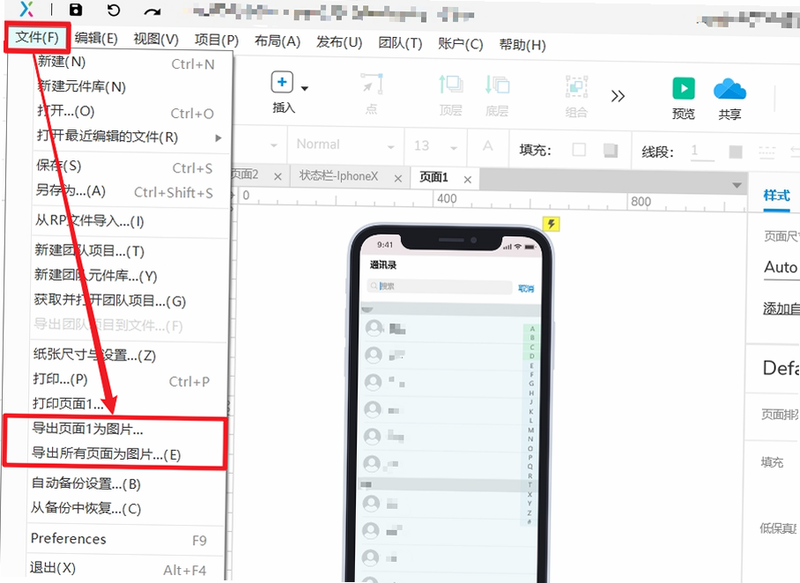800x583 pixels.
Task: Click the Group (组合) icon
Action: point(577,87)
